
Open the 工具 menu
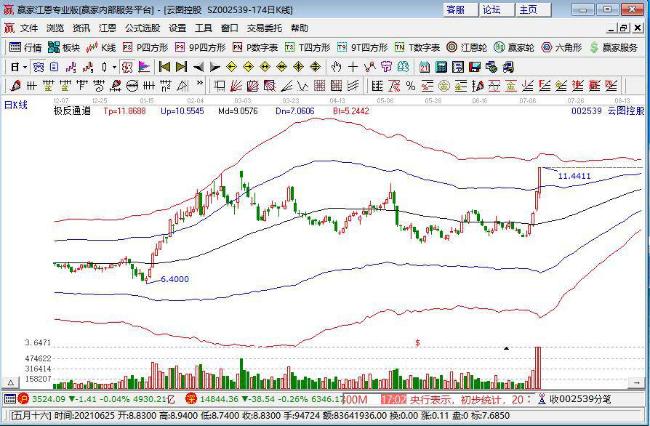coord(203,28)
